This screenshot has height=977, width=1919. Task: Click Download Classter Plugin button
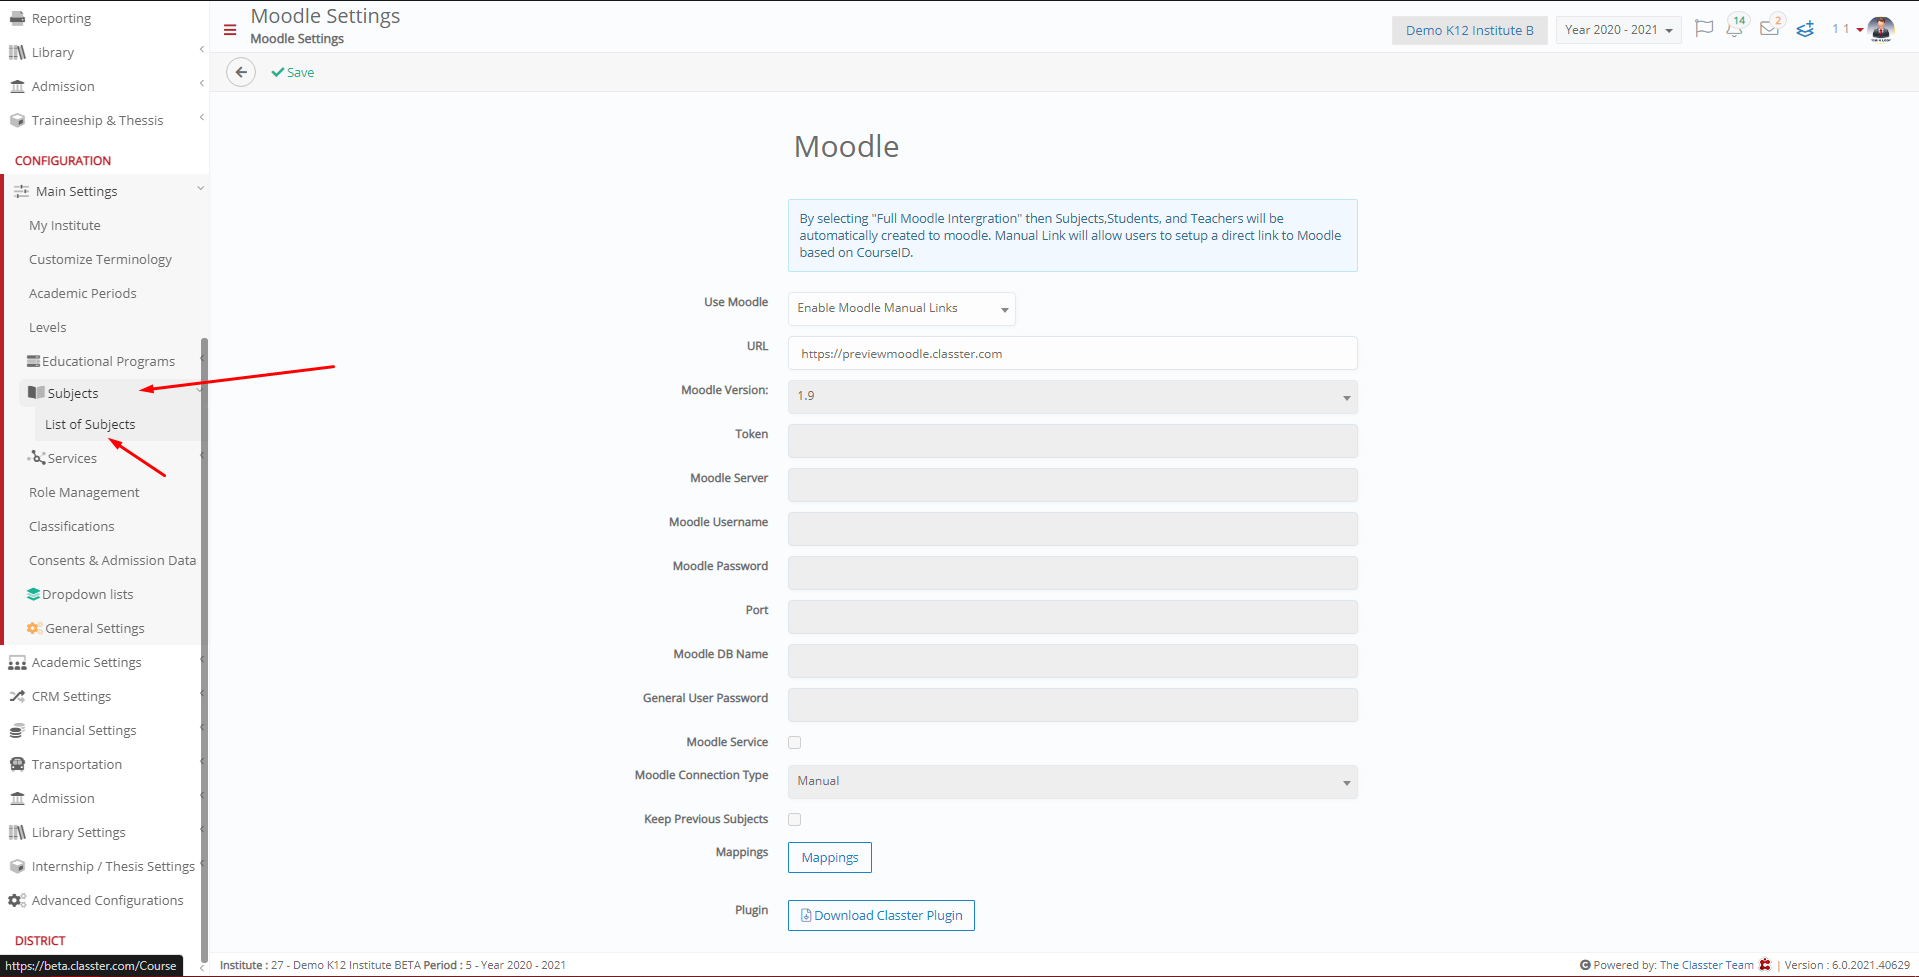tap(881, 915)
